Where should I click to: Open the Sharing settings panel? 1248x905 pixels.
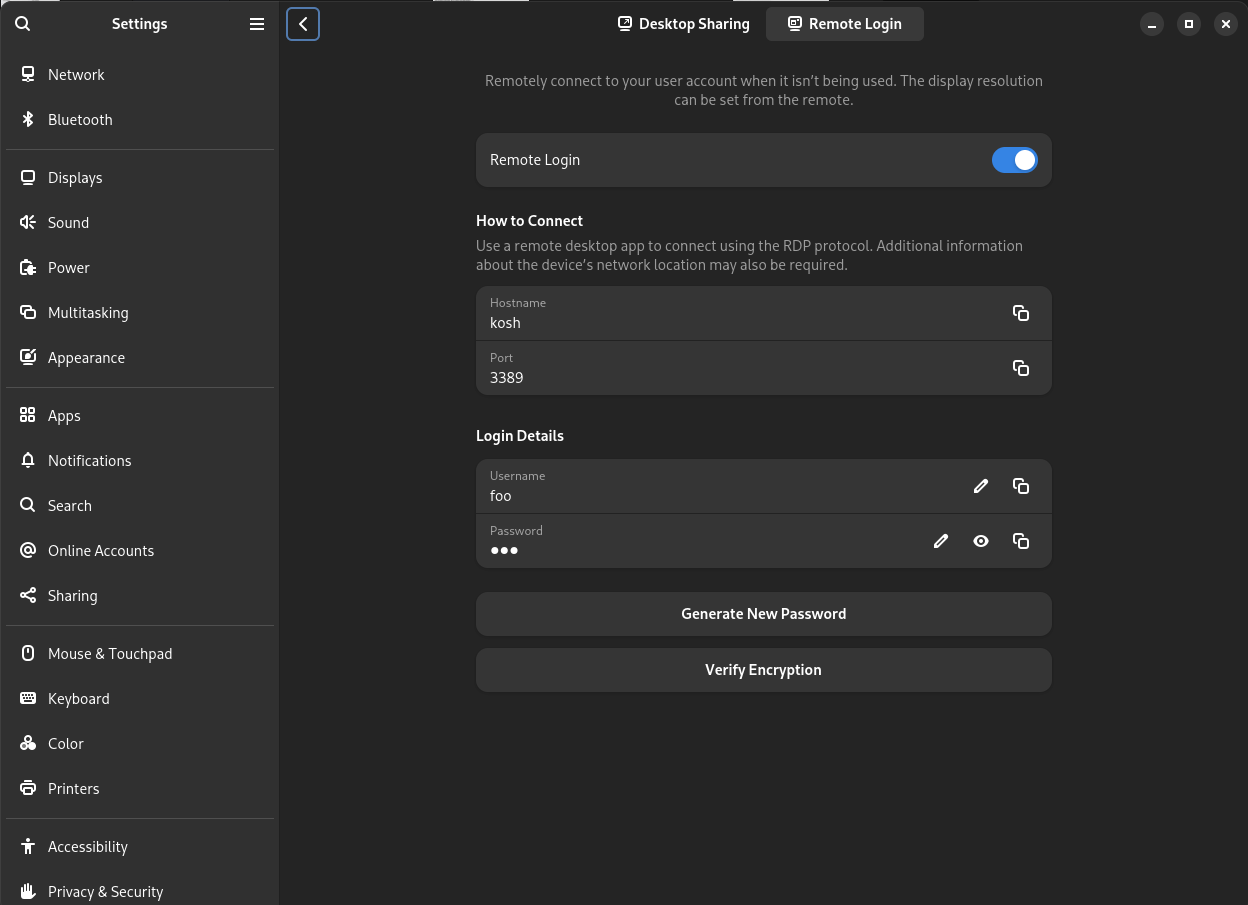click(x=72, y=596)
